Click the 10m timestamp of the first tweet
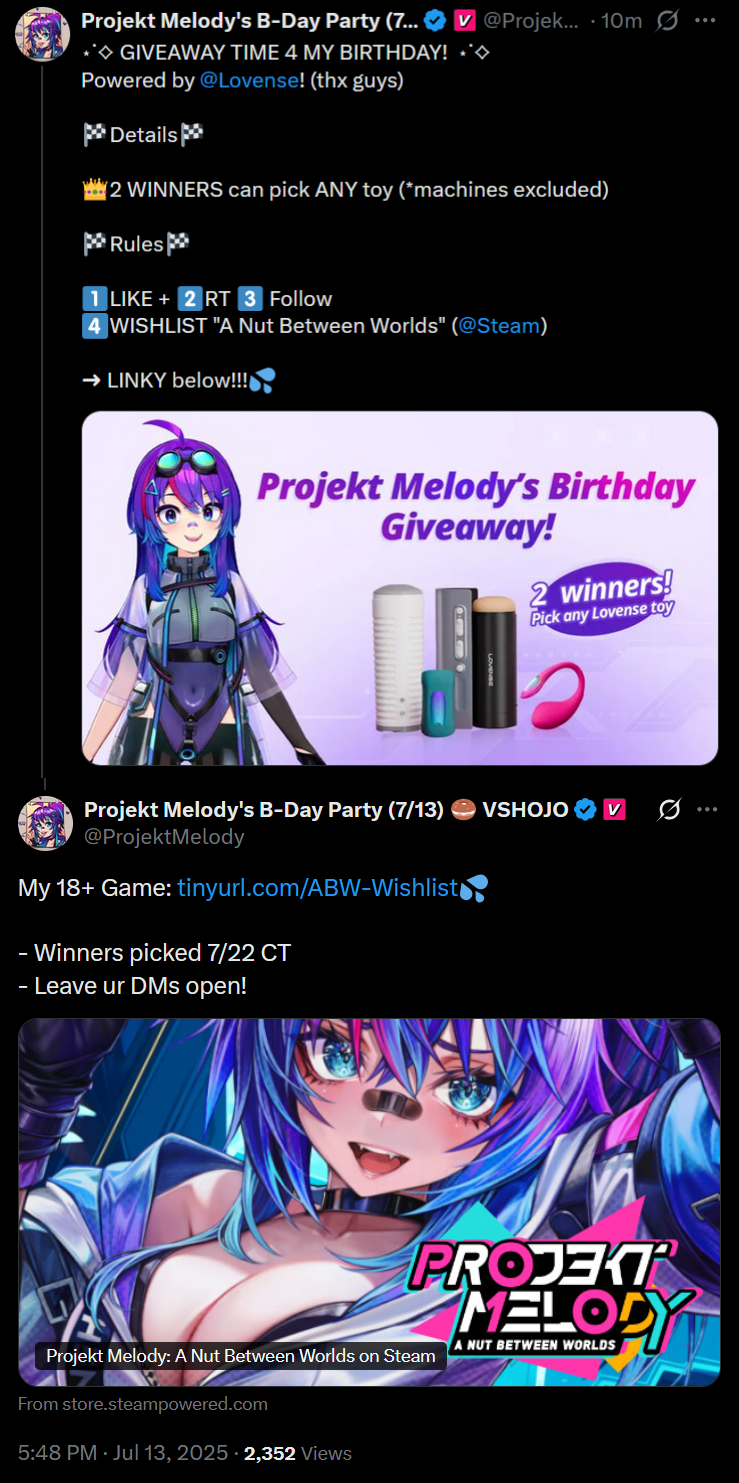This screenshot has height=1483, width=739. click(x=621, y=20)
